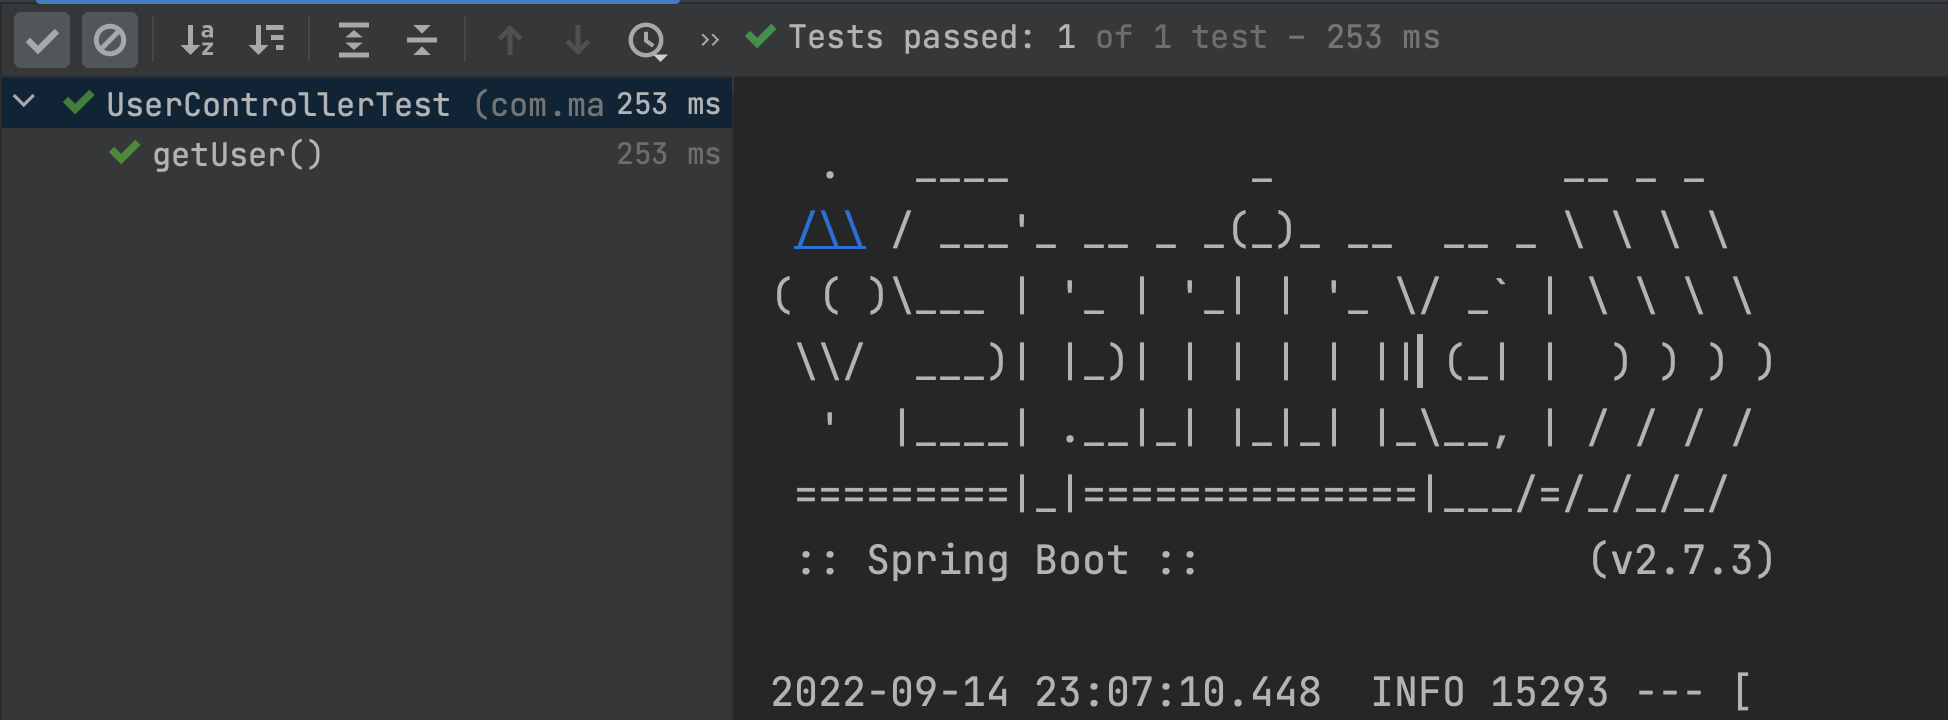Expand all test nodes
1948x720 pixels.
354,41
